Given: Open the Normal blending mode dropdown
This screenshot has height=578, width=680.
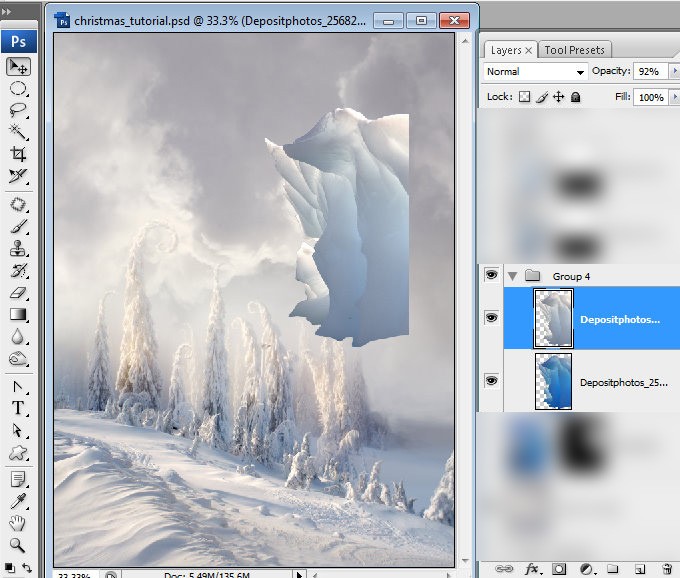Looking at the screenshot, I should 536,72.
